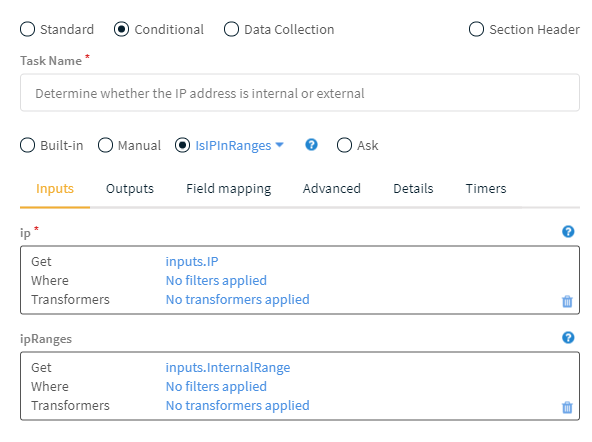Viewport: 592px width, 442px height.
Task: Select the script radio button beside IsIPInRanges
Action: (x=182, y=145)
